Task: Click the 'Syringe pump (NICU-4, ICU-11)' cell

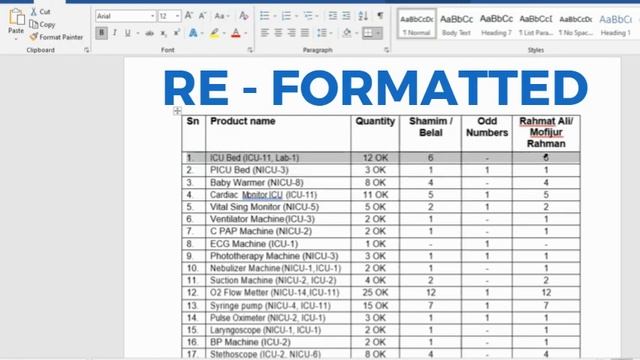Action: click(x=278, y=306)
